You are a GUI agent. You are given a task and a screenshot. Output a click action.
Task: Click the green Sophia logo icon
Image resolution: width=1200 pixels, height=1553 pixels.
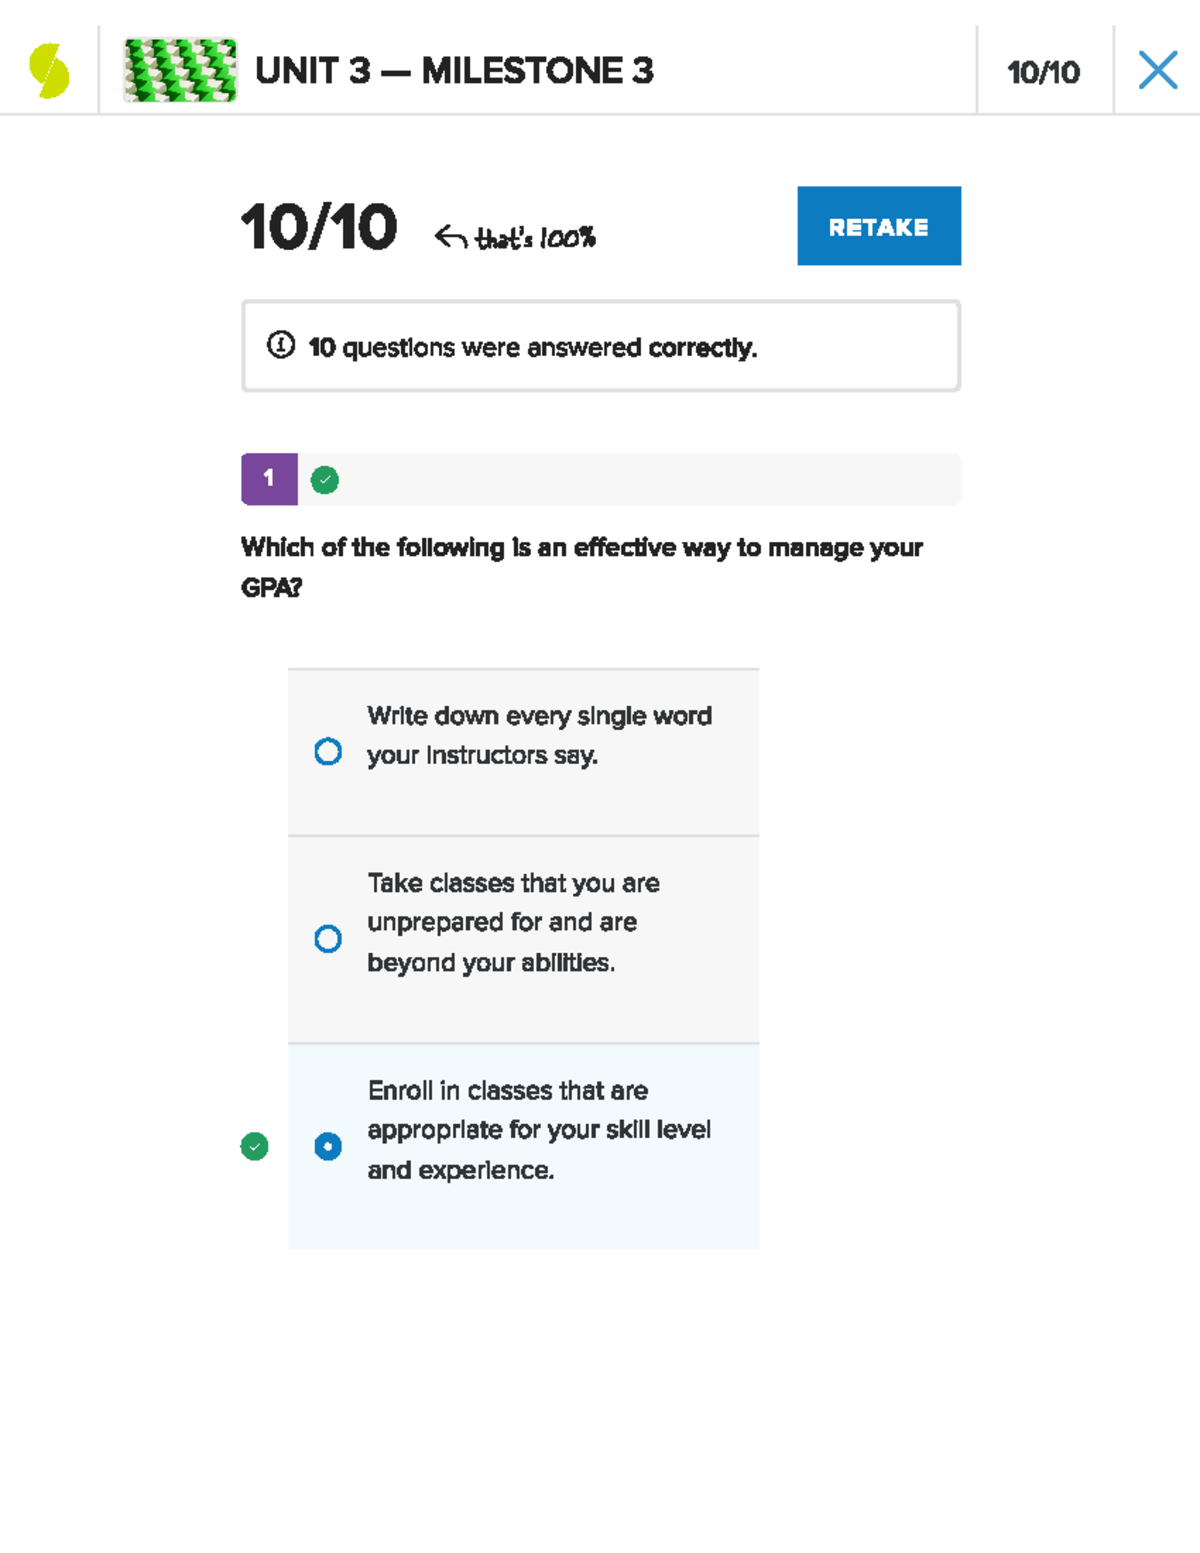coord(49,71)
